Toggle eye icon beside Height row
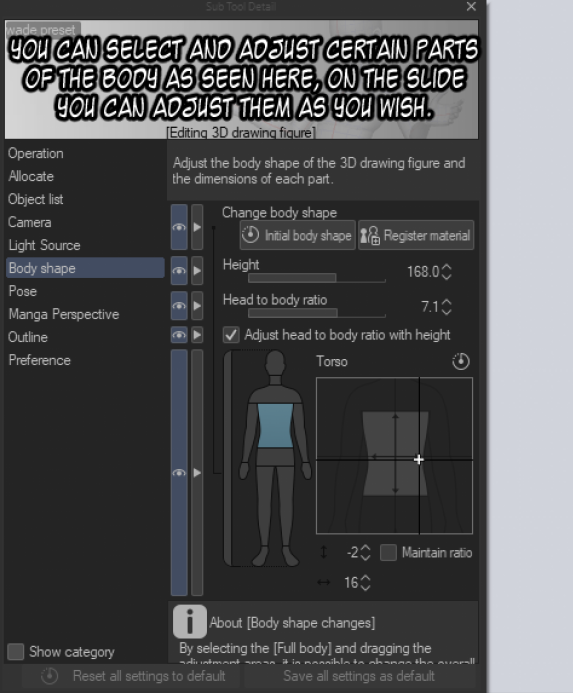Image resolution: width=573 pixels, height=693 pixels. pos(179,270)
